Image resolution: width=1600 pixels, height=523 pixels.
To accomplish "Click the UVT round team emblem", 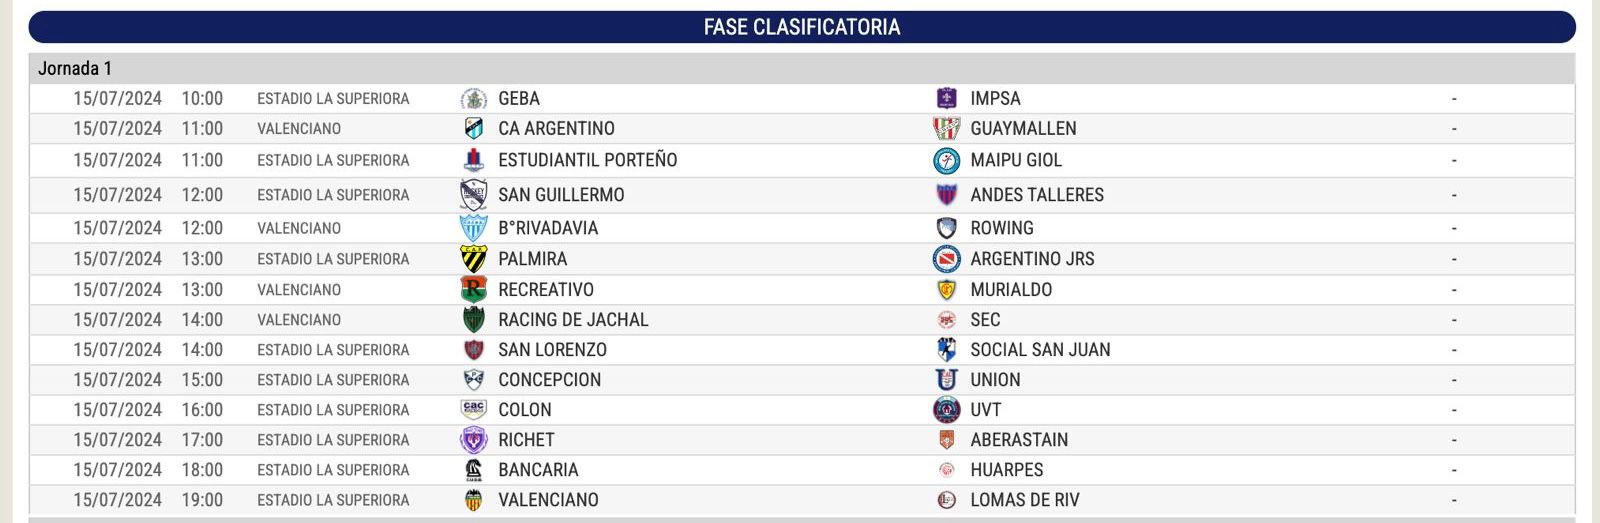I will (x=946, y=410).
